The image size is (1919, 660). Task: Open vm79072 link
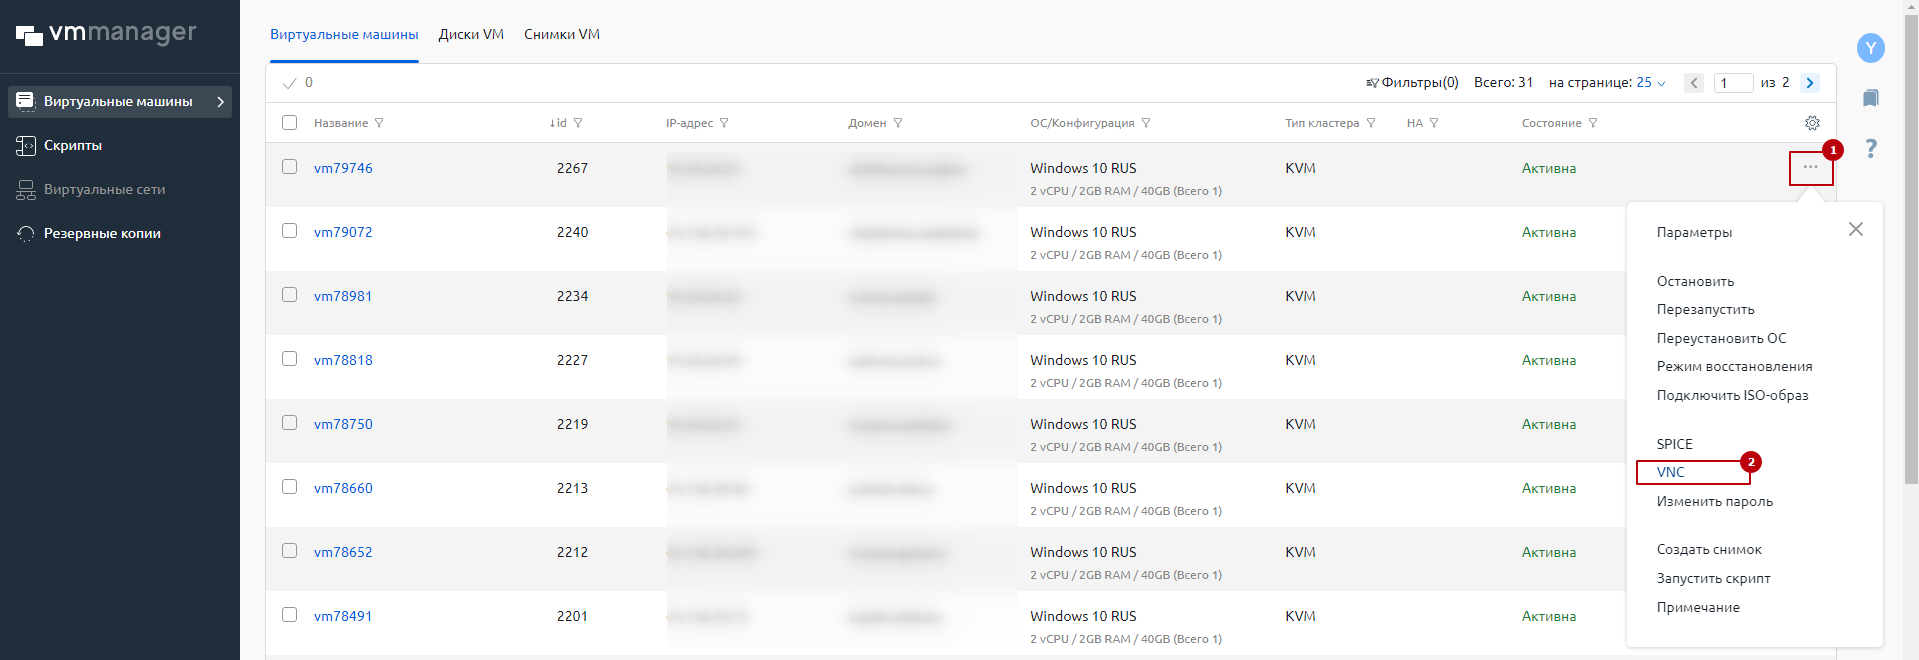click(x=343, y=232)
